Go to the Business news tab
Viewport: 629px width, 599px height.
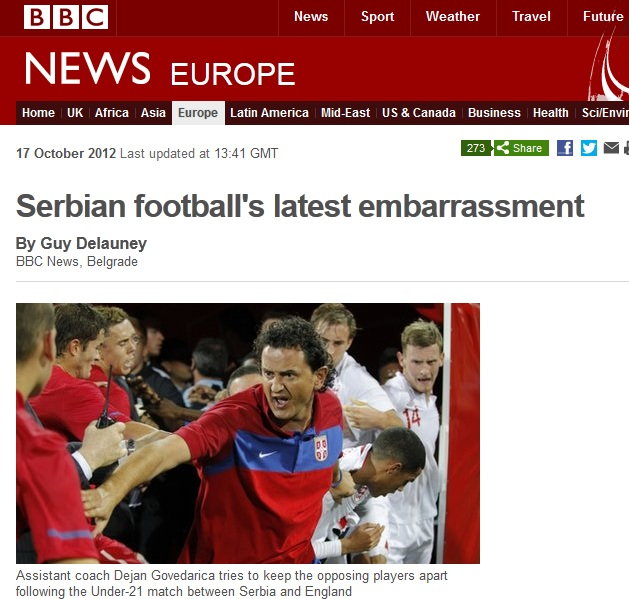[x=494, y=113]
